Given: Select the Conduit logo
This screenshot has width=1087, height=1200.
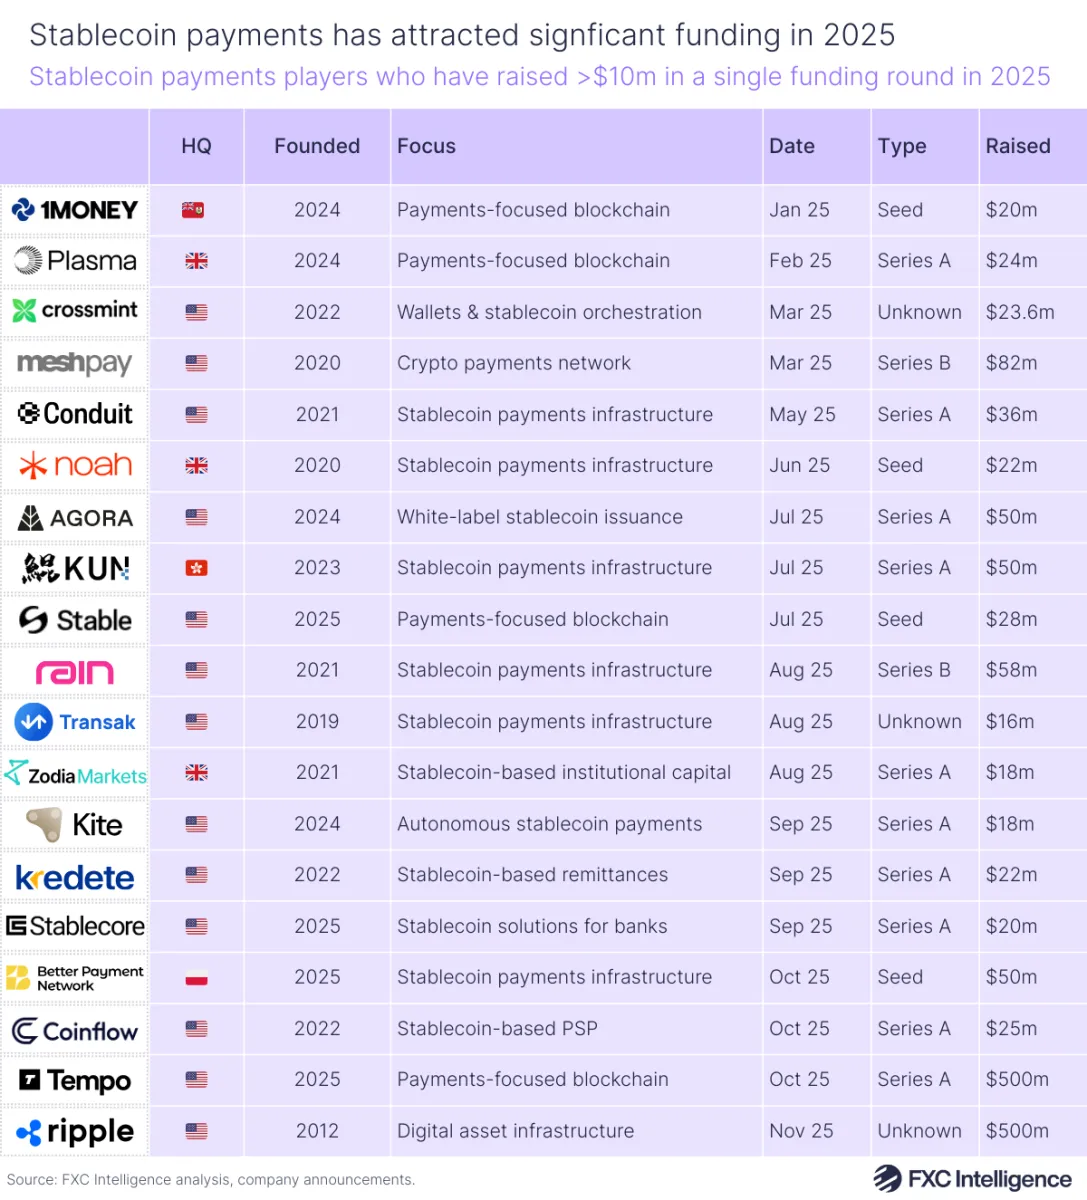Looking at the screenshot, I should (75, 414).
